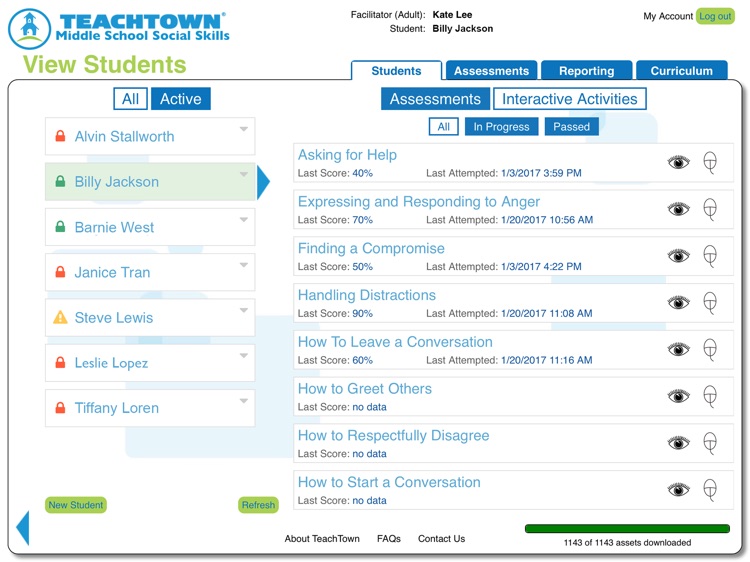Open the About TeachTown link
This screenshot has width=750, height=562.
322,539
